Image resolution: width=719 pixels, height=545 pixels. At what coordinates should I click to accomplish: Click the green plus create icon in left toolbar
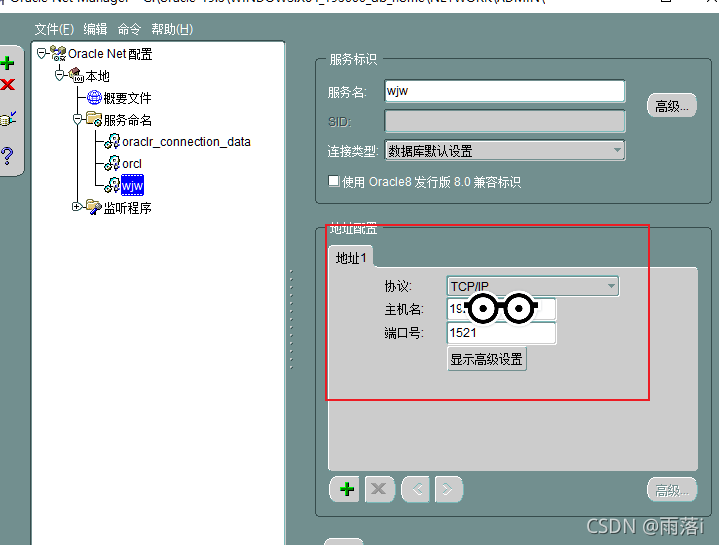coord(7,63)
